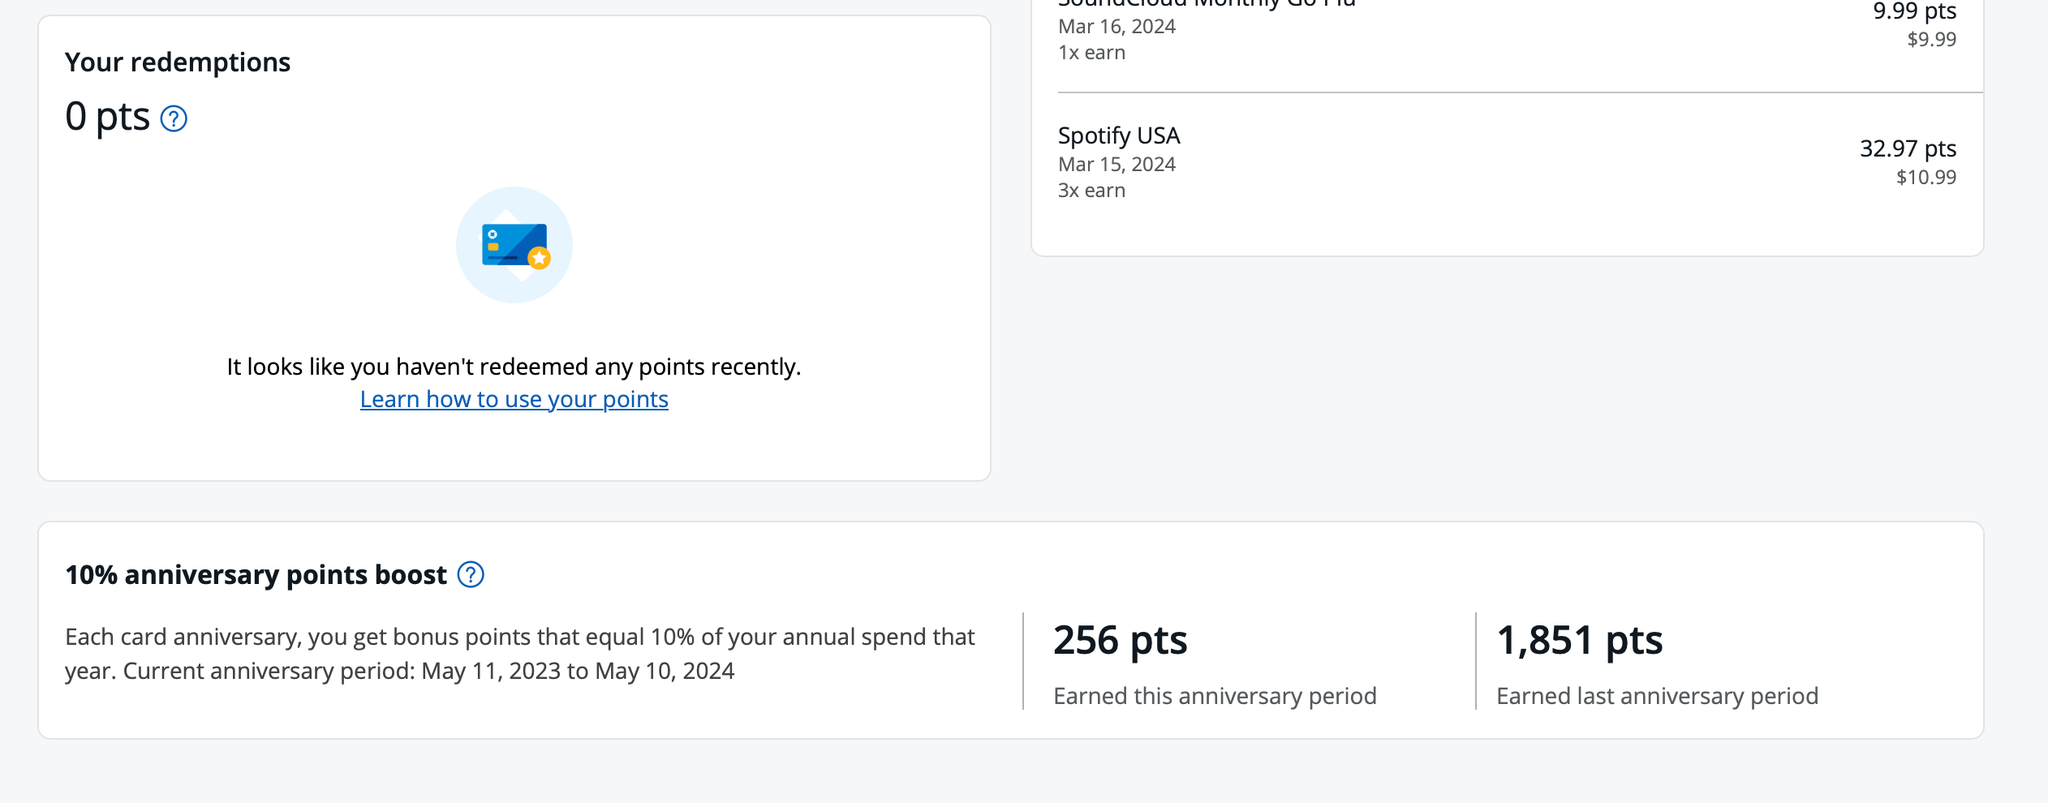Click the credit card redemption illustration
Screen dimensions: 2048x803
coord(513,244)
